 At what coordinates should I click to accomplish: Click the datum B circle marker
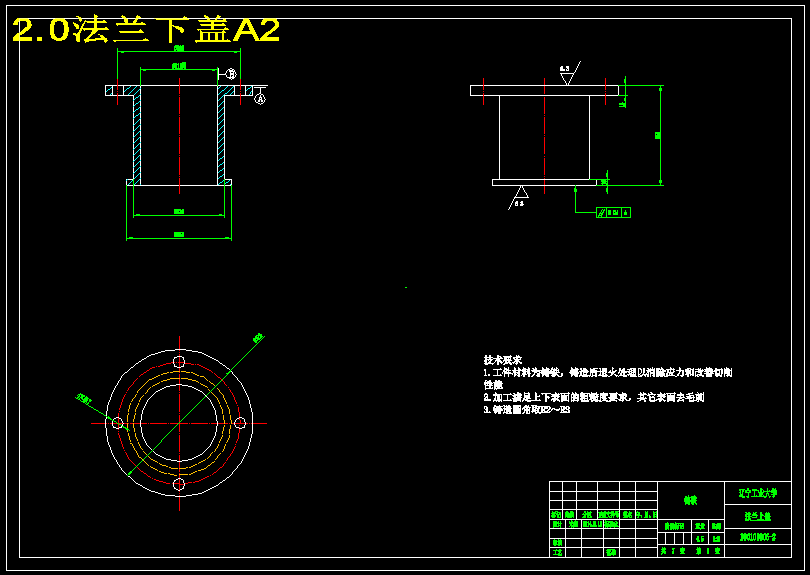[x=231, y=74]
